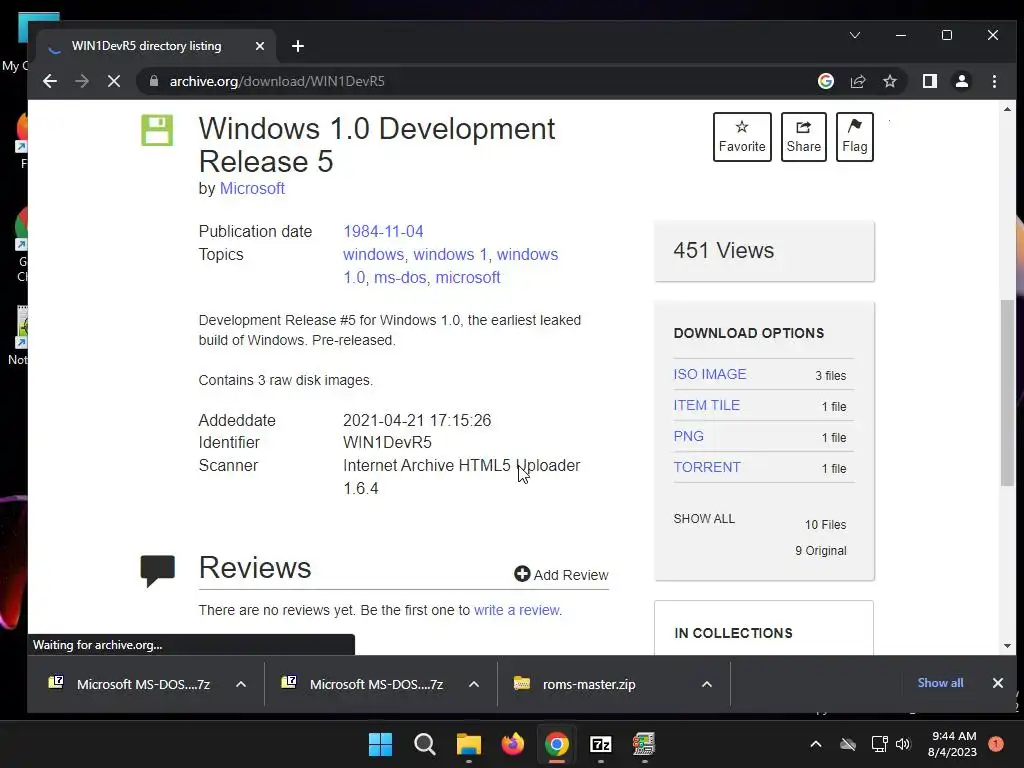Go back to the previous page
1024x768 pixels.
coord(50,81)
